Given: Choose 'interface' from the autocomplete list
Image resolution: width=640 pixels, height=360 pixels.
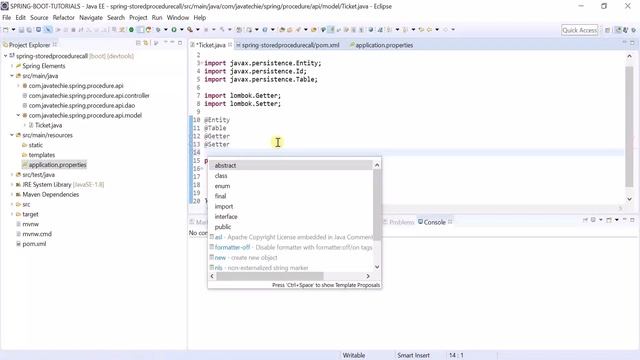Looking at the screenshot, I should [291, 216].
